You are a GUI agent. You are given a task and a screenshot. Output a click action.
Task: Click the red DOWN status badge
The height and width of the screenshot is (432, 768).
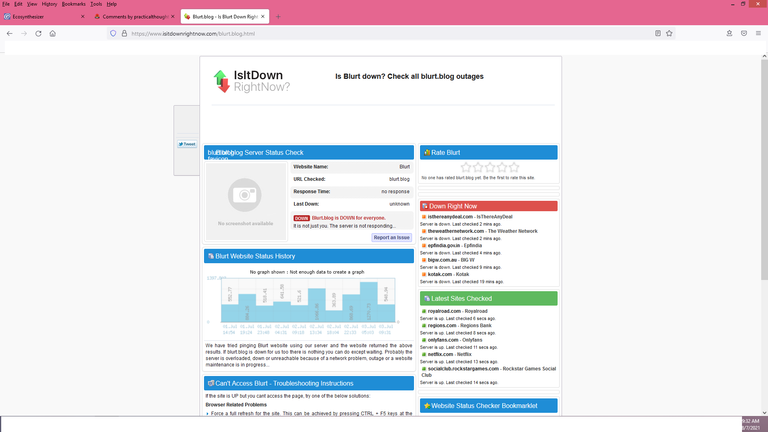301,218
